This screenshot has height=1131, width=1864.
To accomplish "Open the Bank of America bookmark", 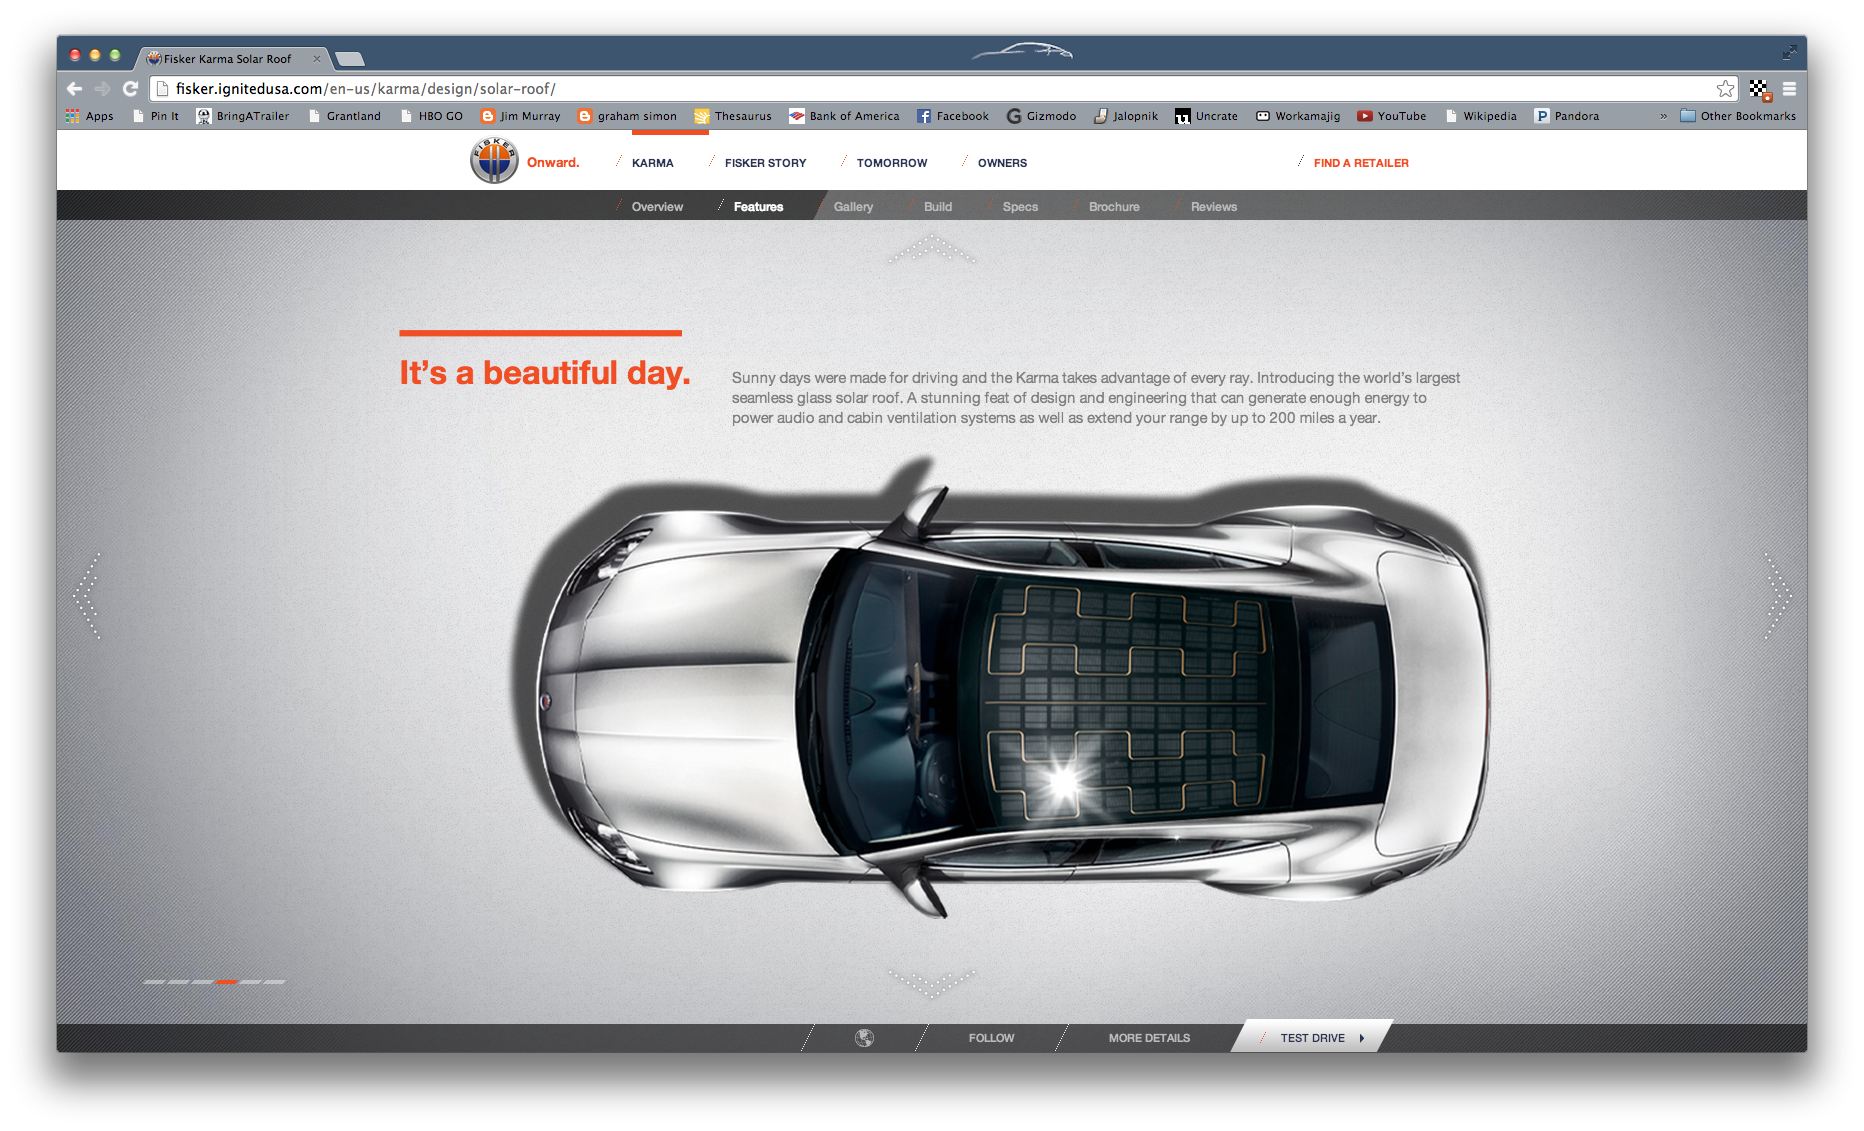I will tap(844, 116).
